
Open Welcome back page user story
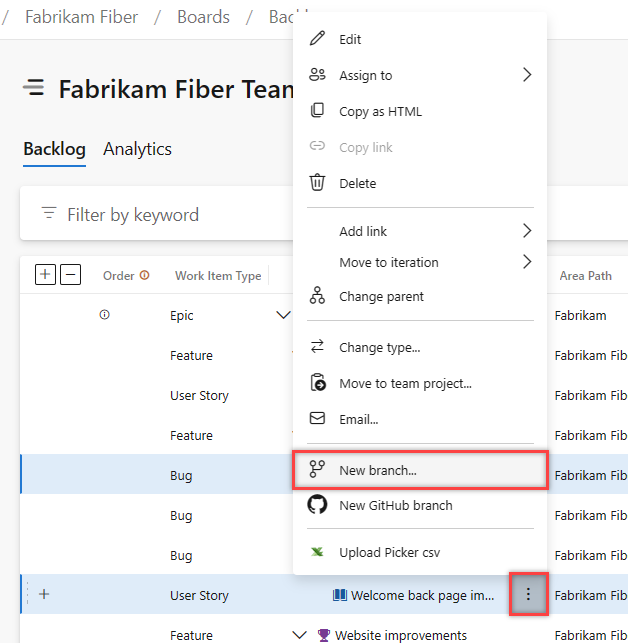coord(422,595)
